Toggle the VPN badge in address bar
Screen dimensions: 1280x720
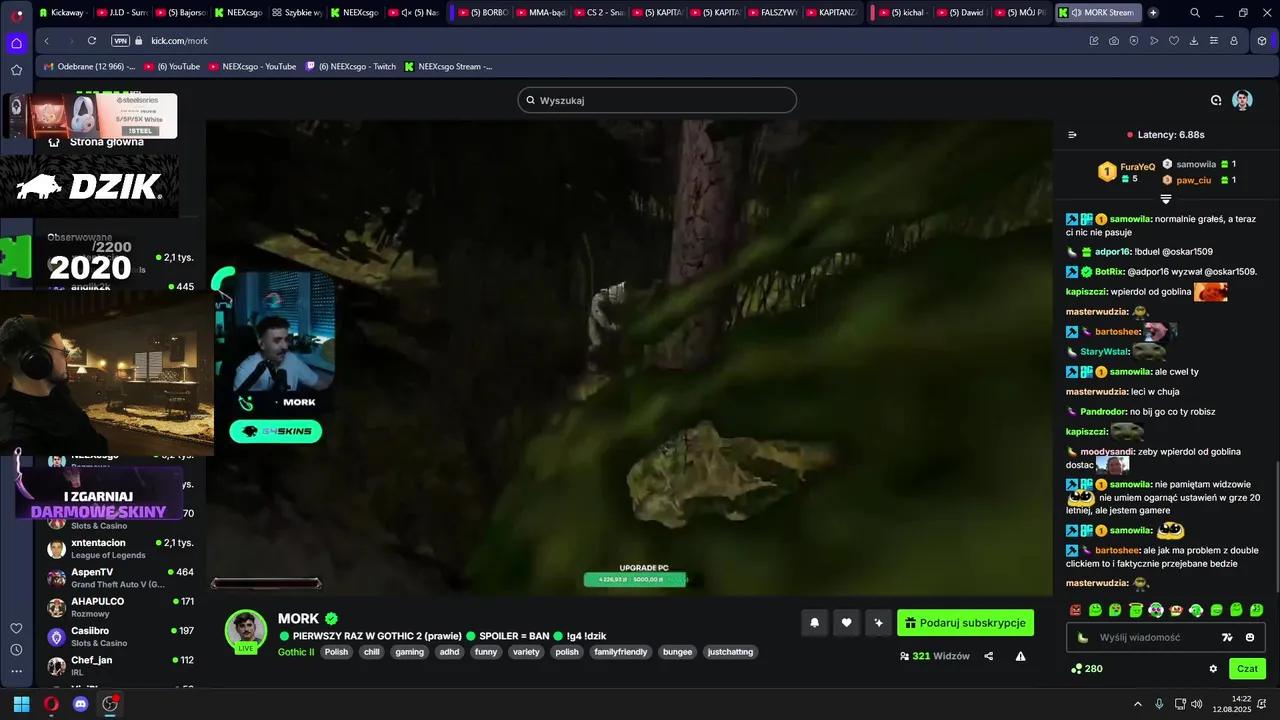coord(120,41)
